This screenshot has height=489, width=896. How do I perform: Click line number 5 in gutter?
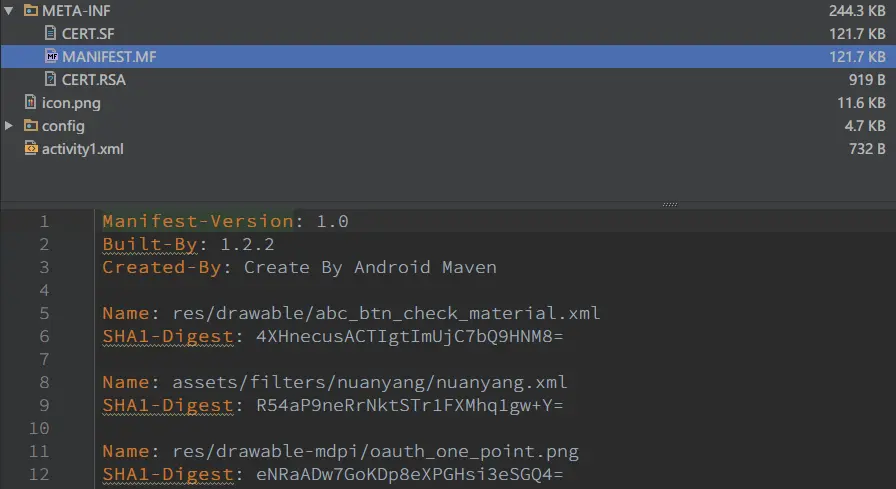point(44,313)
